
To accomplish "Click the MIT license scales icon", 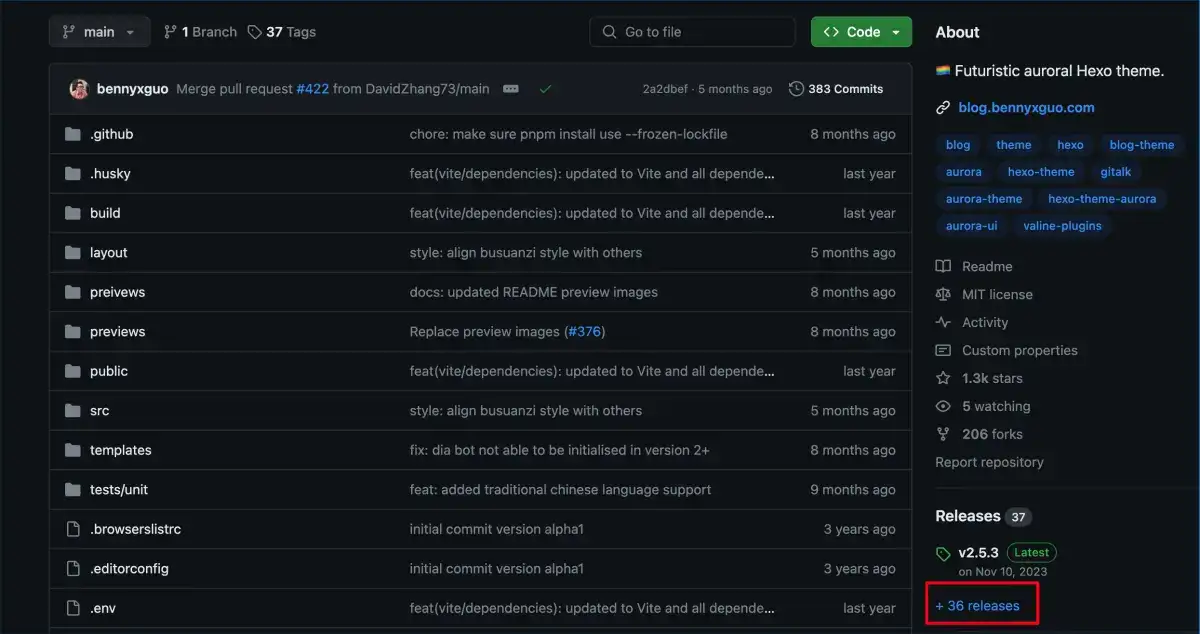I will click(941, 294).
